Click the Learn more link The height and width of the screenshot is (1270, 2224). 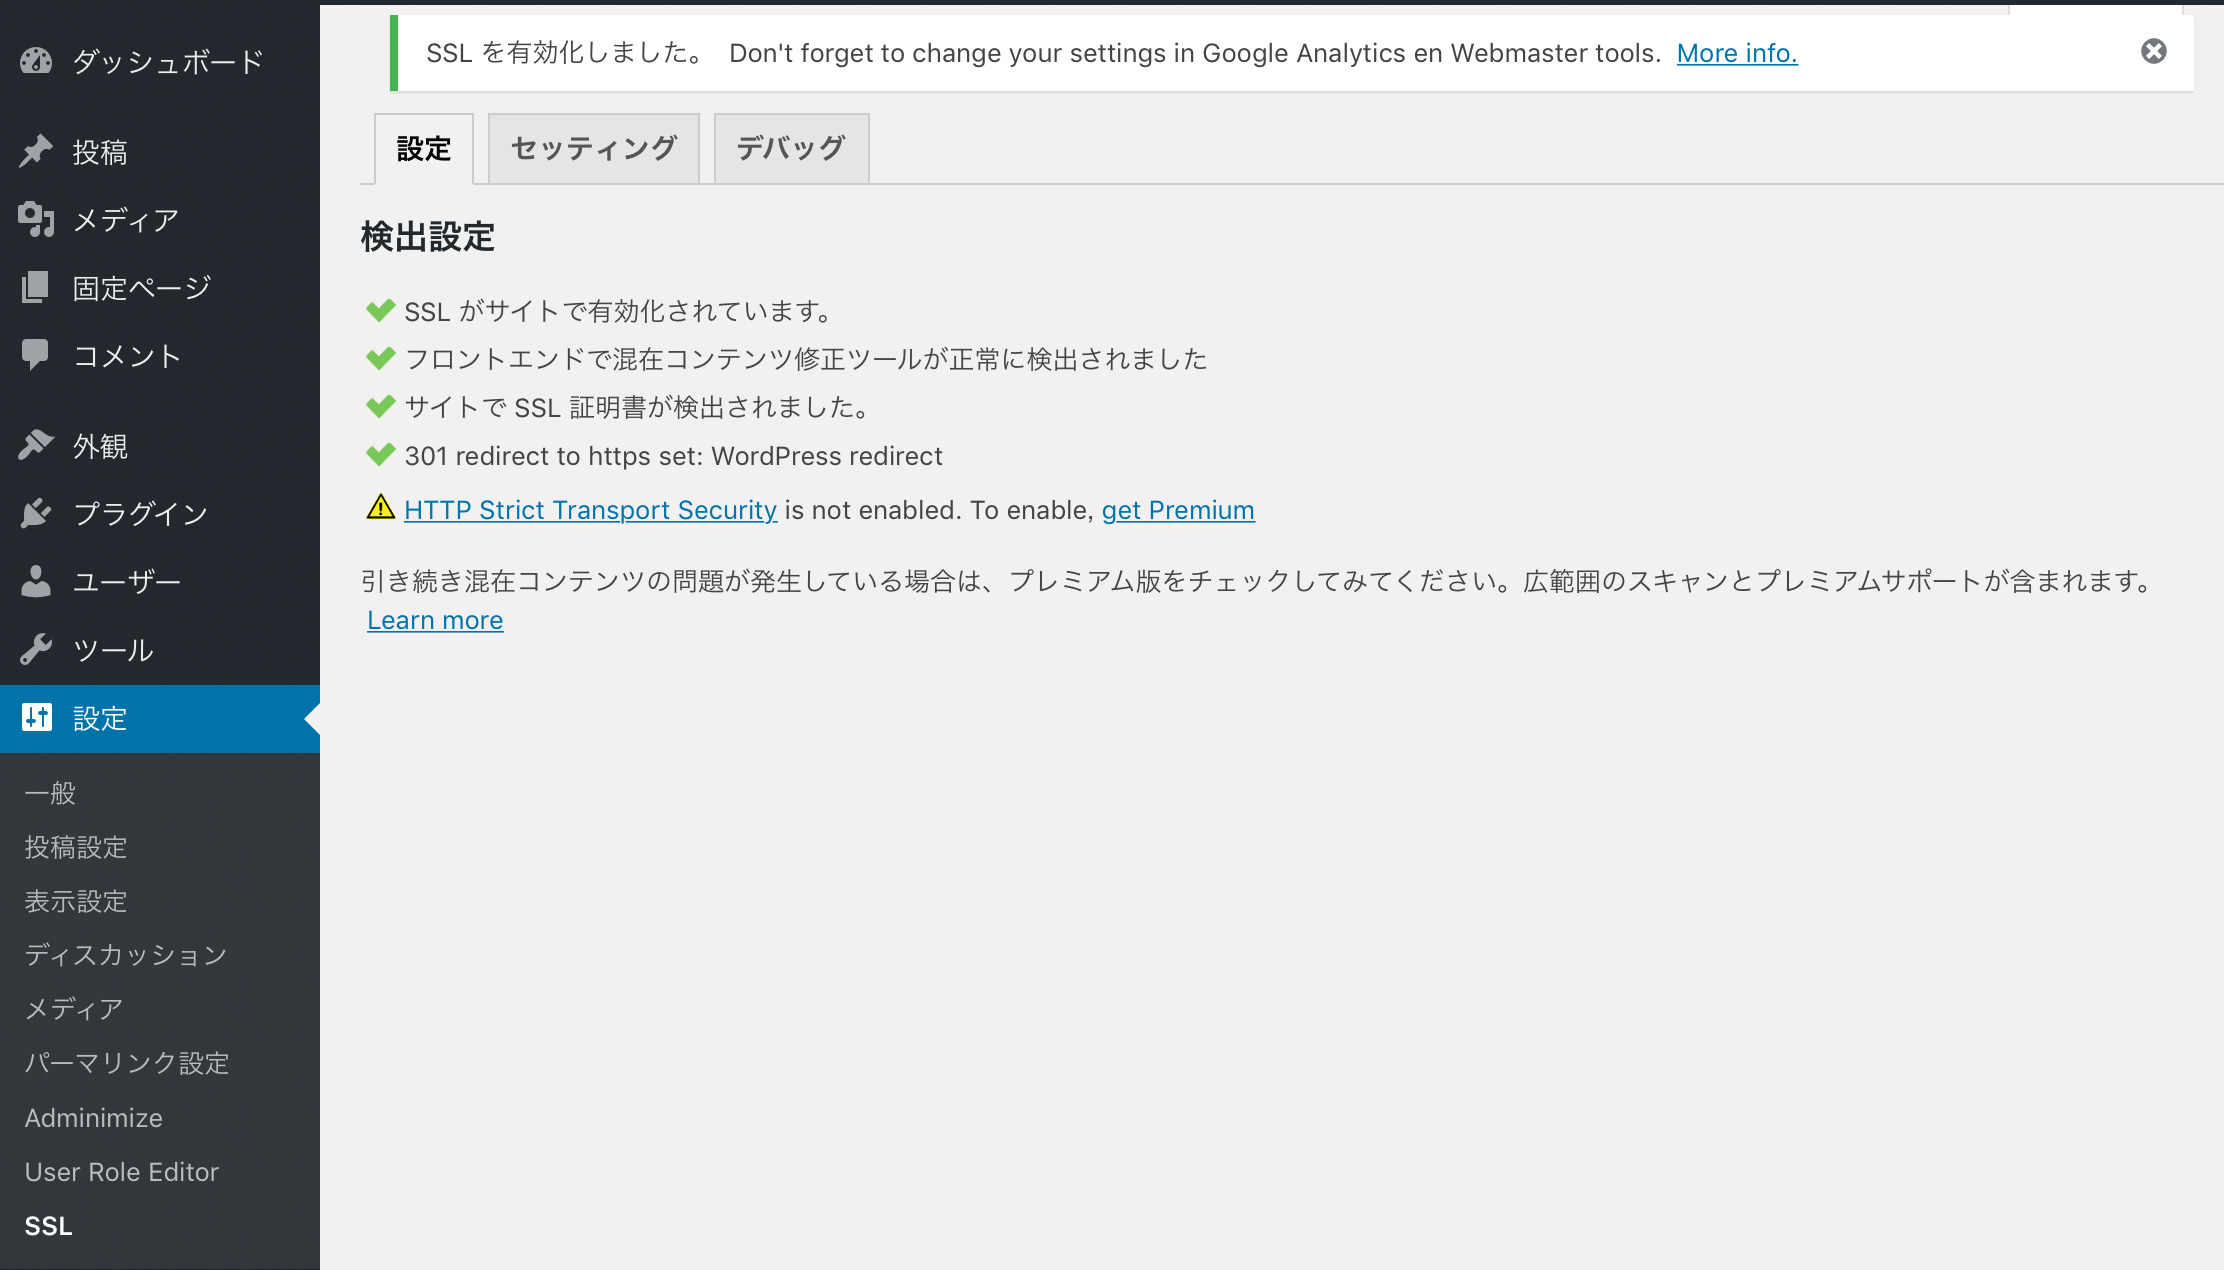[x=435, y=620]
